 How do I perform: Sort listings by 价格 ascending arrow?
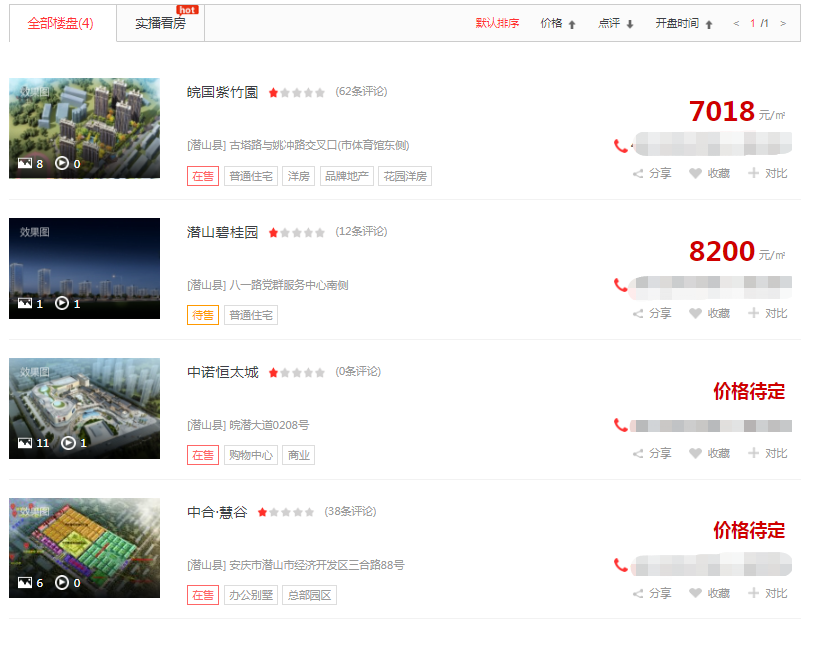pyautogui.click(x=572, y=24)
